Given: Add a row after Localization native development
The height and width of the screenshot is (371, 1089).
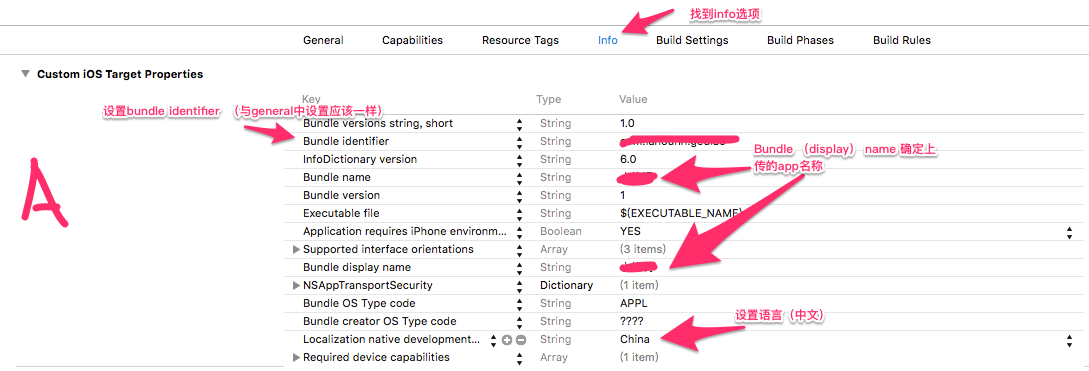Looking at the screenshot, I should pyautogui.click(x=507, y=340).
